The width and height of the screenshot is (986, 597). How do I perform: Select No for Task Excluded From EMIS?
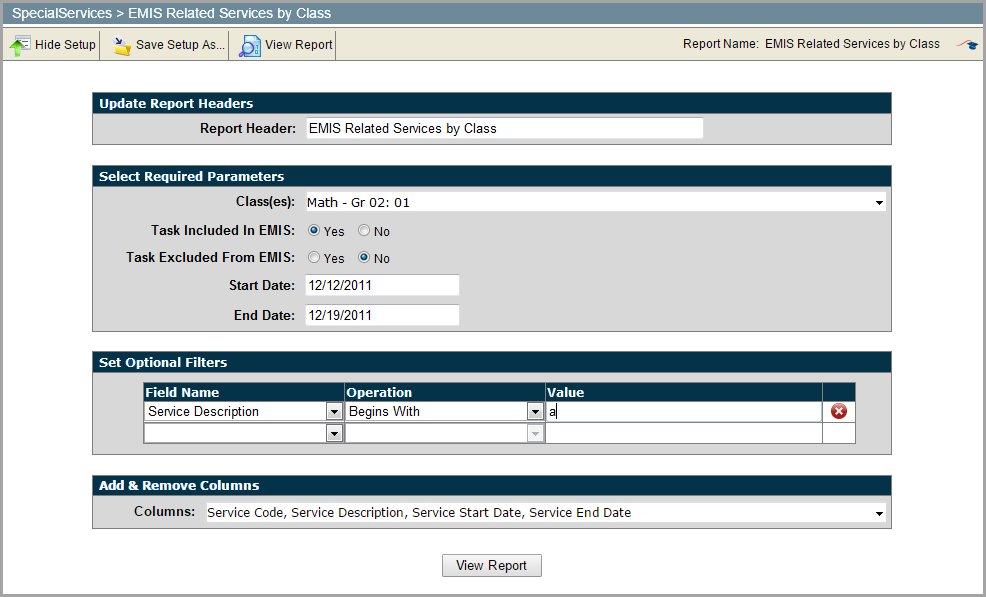point(365,257)
